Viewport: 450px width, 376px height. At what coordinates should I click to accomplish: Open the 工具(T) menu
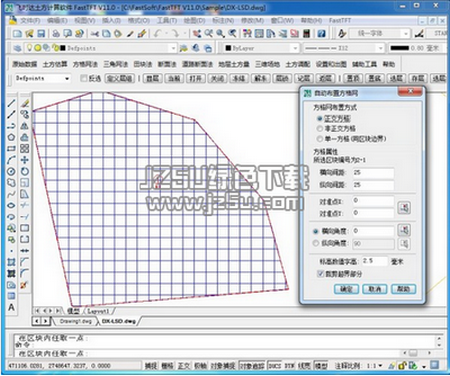pyautogui.click(x=167, y=21)
